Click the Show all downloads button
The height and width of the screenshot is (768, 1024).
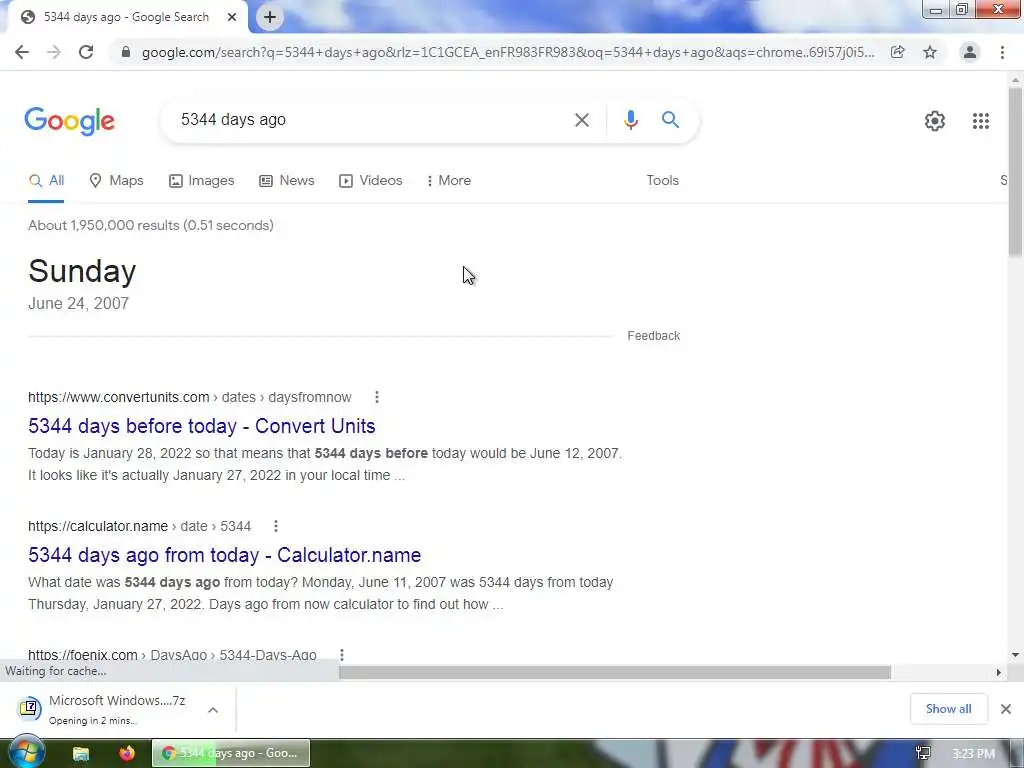[x=948, y=709]
